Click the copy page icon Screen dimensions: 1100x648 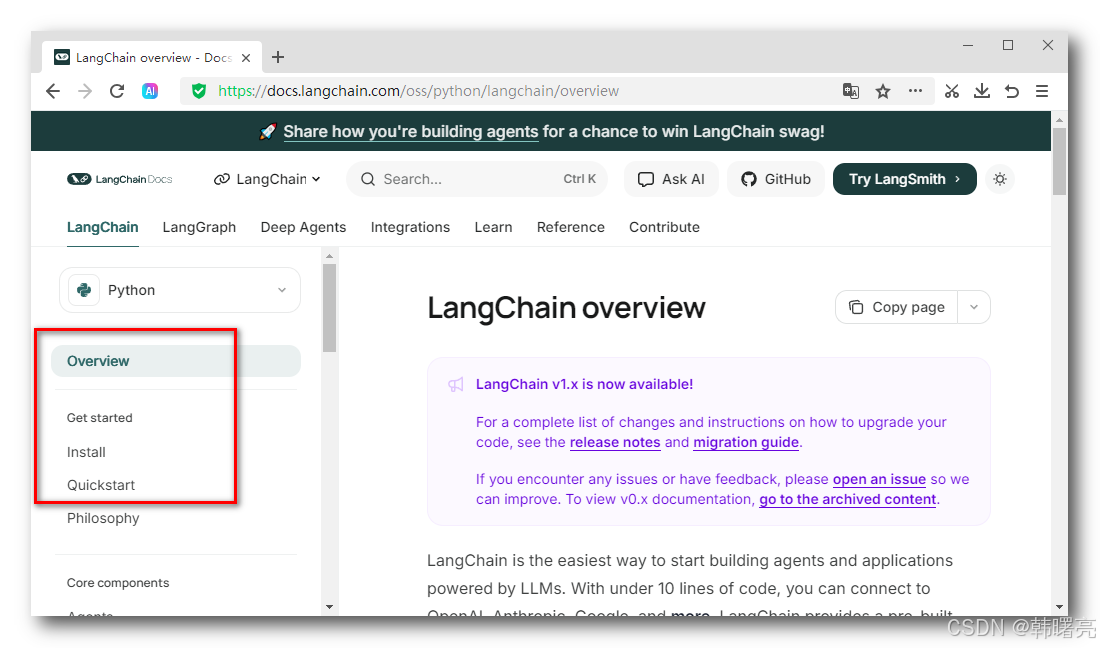[855, 307]
